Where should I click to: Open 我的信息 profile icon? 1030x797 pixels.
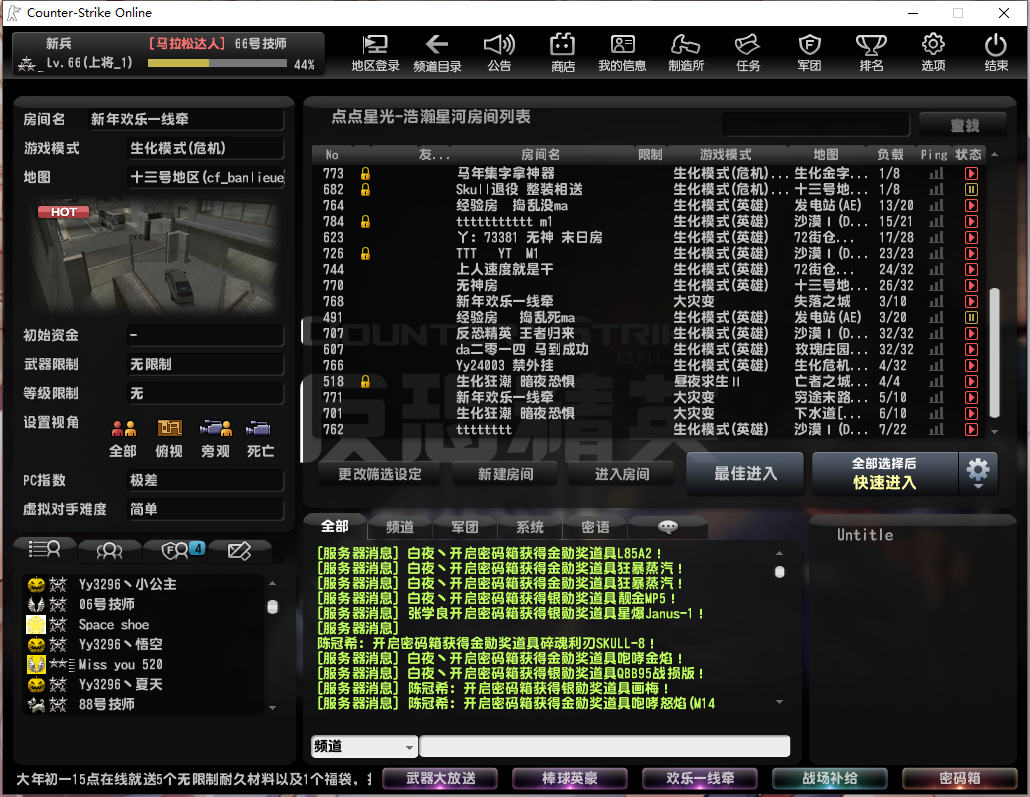(x=622, y=53)
